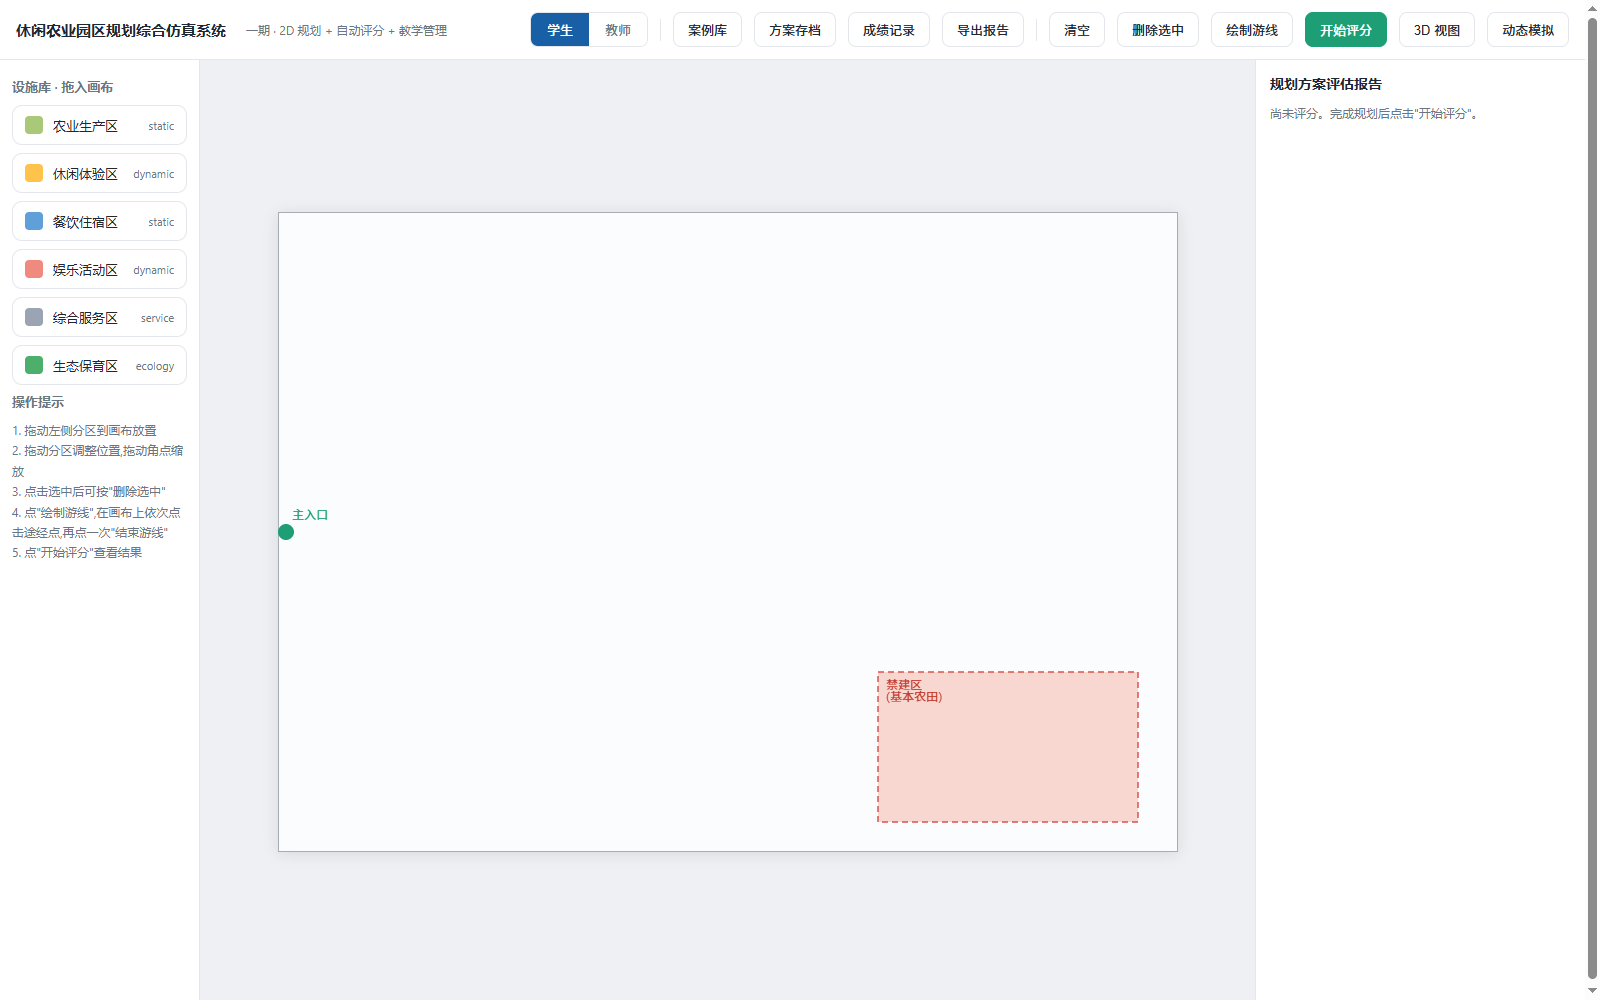Click the 综合服务区 facility label
This screenshot has width=1600, height=1000.
click(x=85, y=318)
